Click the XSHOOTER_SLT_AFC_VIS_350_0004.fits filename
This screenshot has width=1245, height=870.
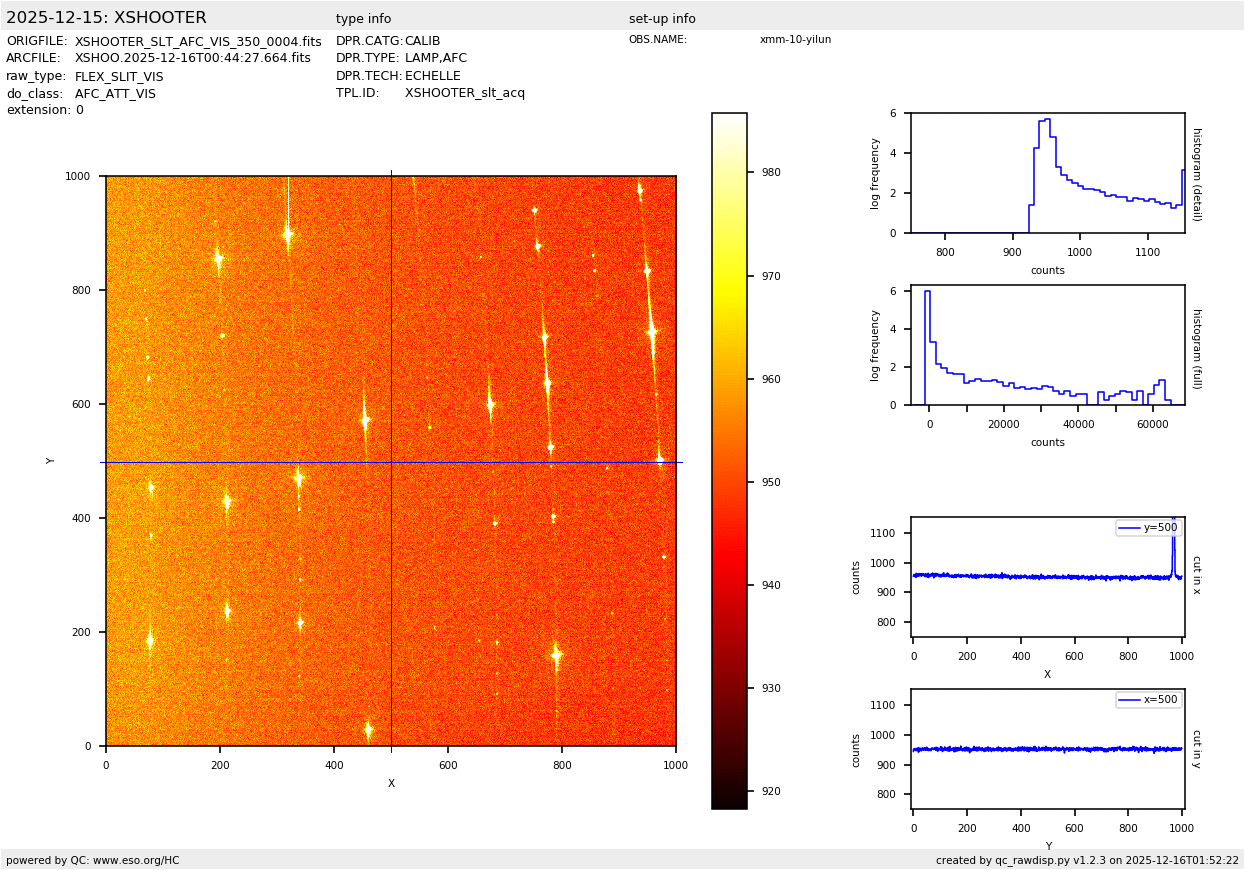click(x=198, y=42)
